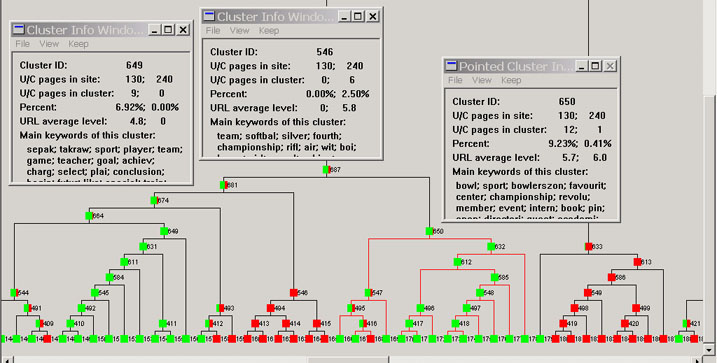The width and height of the screenshot is (717, 363).
Task: Select red cluster node 546 in tree
Action: pyautogui.click(x=294, y=293)
